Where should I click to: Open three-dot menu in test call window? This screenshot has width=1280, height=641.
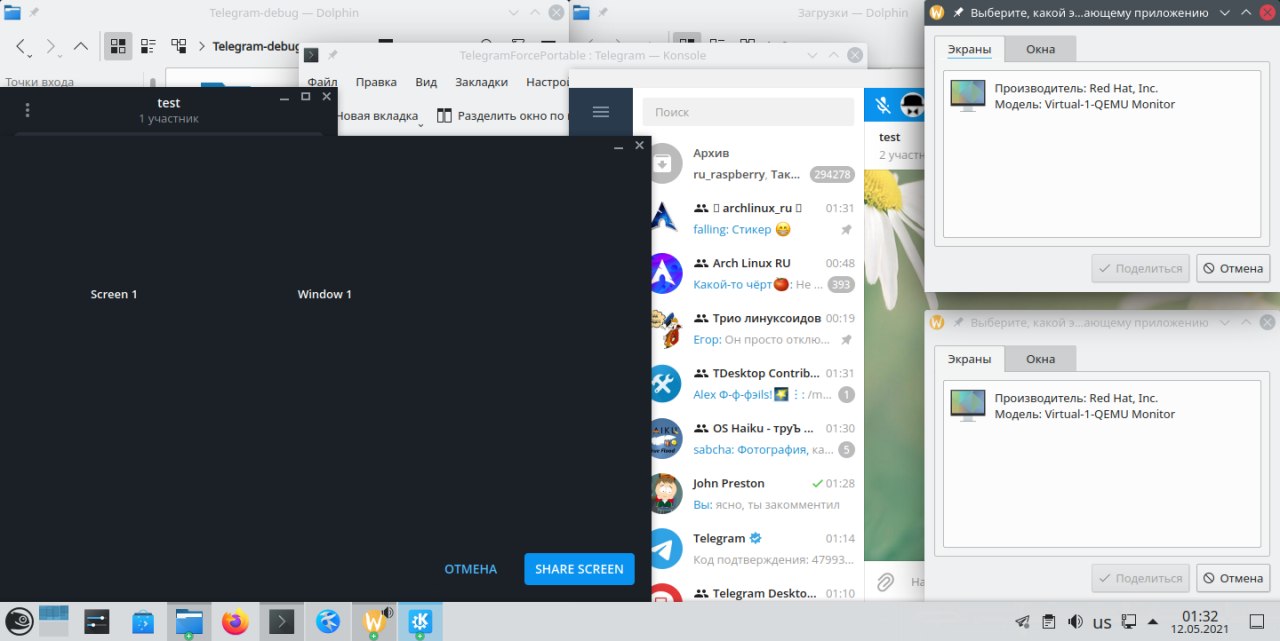click(27, 110)
